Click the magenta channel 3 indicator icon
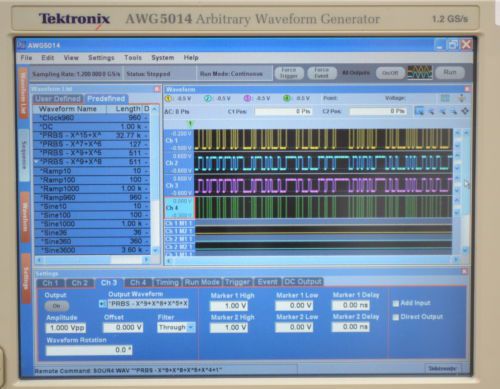This screenshot has height=389, width=500. tap(247, 98)
